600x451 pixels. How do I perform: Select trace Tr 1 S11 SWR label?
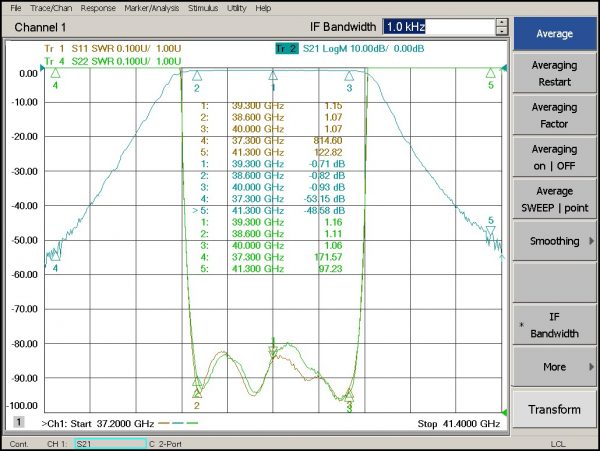coord(112,49)
